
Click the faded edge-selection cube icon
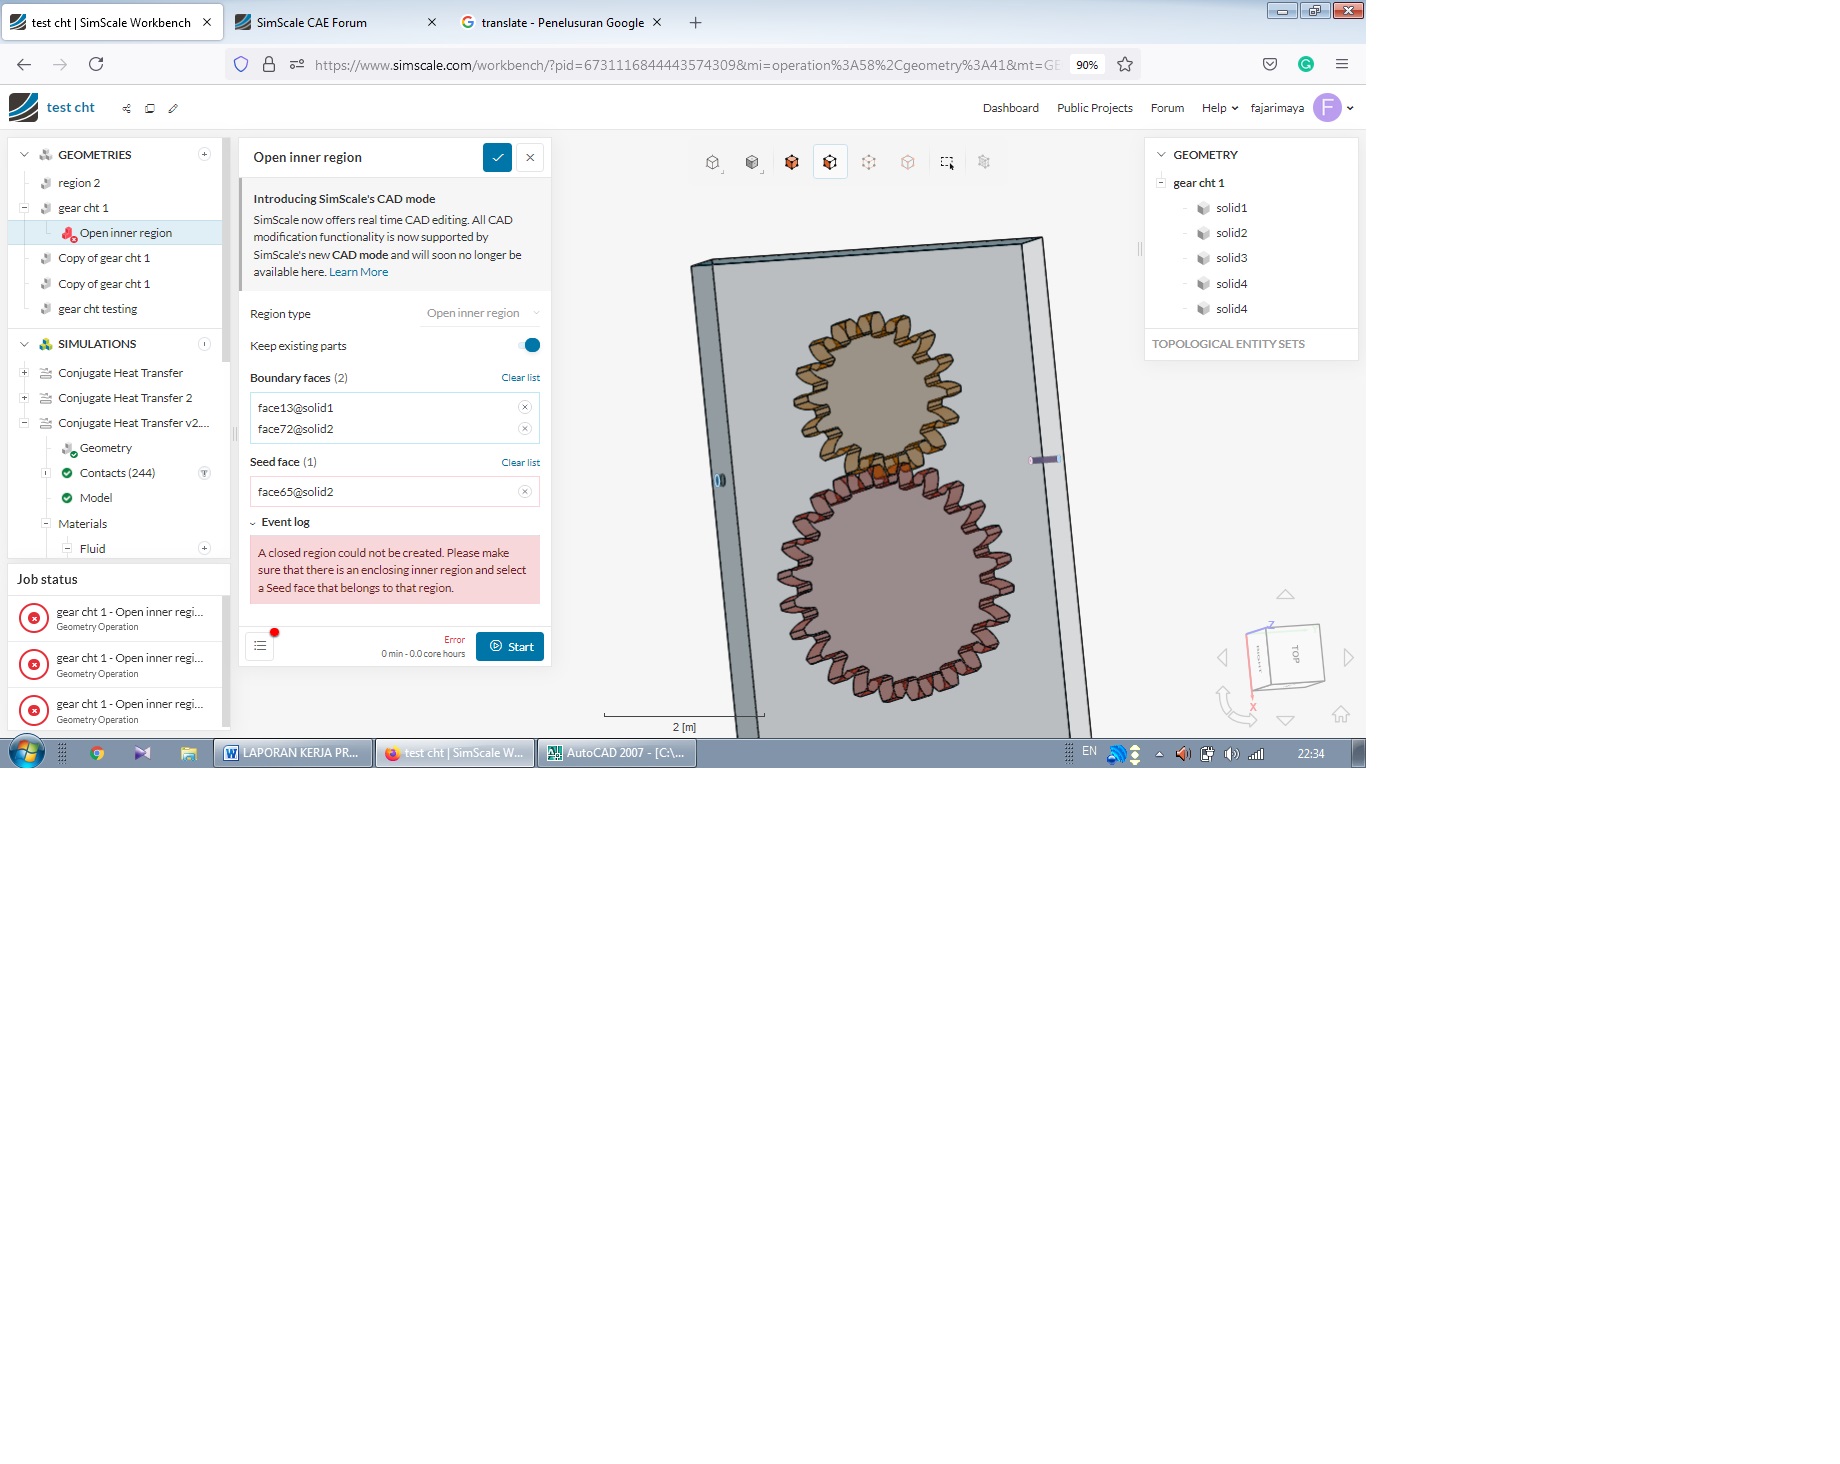pyautogui.click(x=908, y=162)
